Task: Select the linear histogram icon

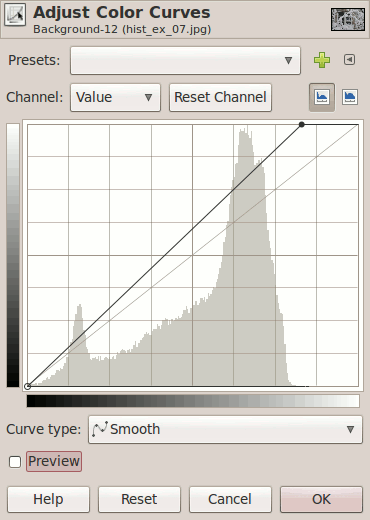Action: click(x=322, y=97)
